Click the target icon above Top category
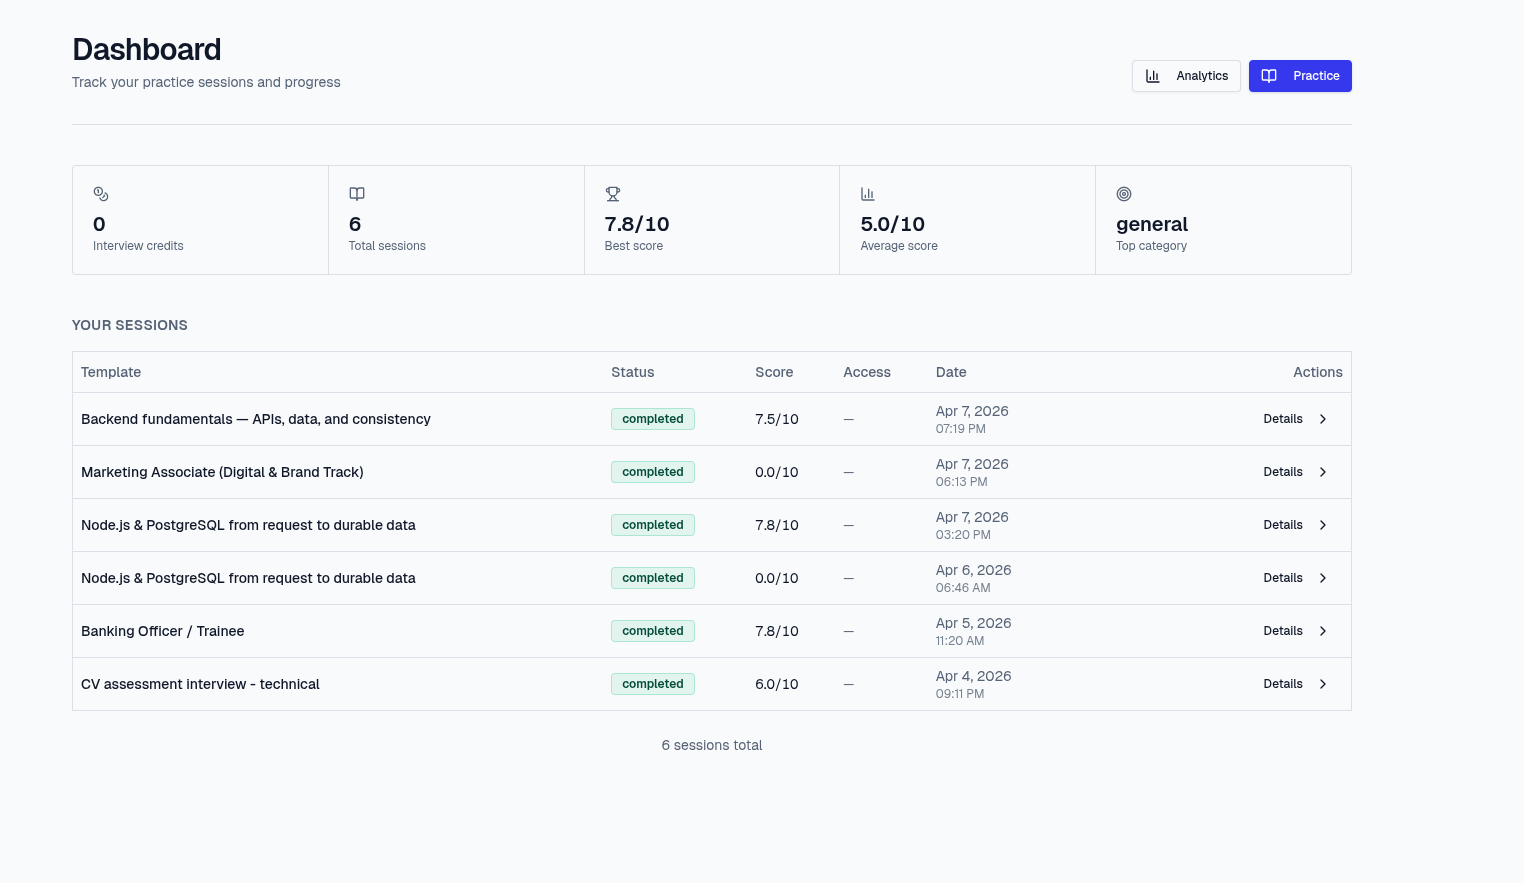The image size is (1524, 883). (1124, 194)
